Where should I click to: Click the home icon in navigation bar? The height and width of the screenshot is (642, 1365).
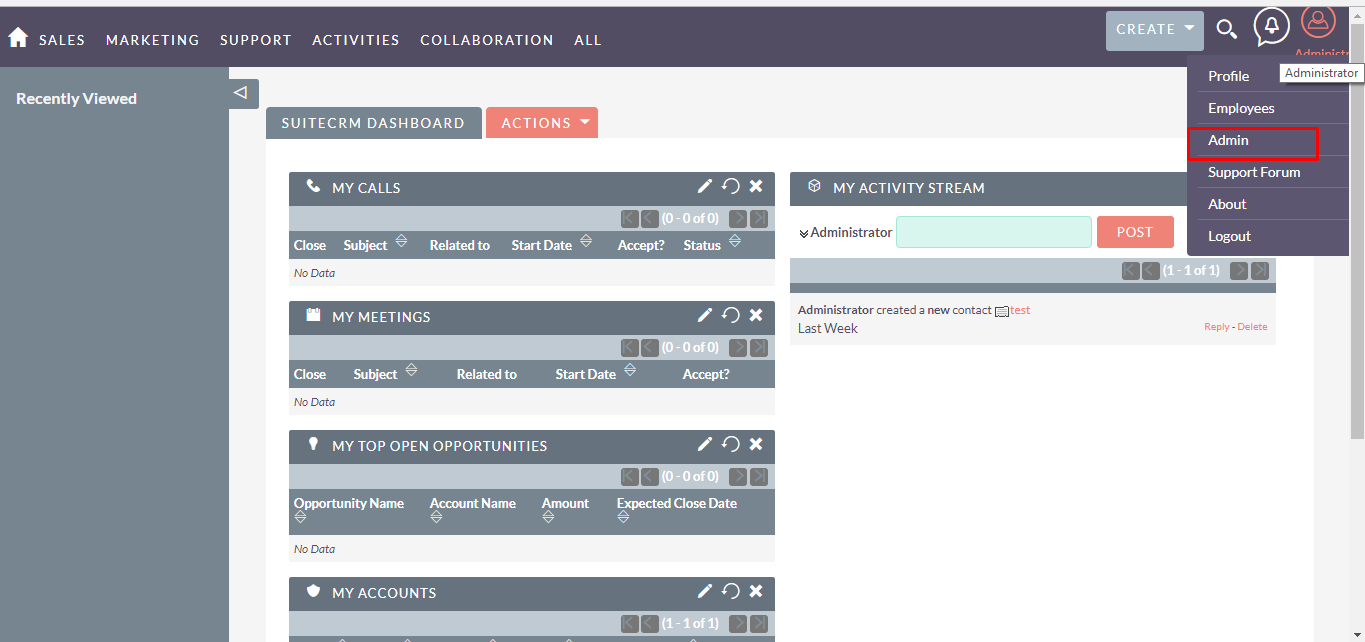[x=18, y=38]
